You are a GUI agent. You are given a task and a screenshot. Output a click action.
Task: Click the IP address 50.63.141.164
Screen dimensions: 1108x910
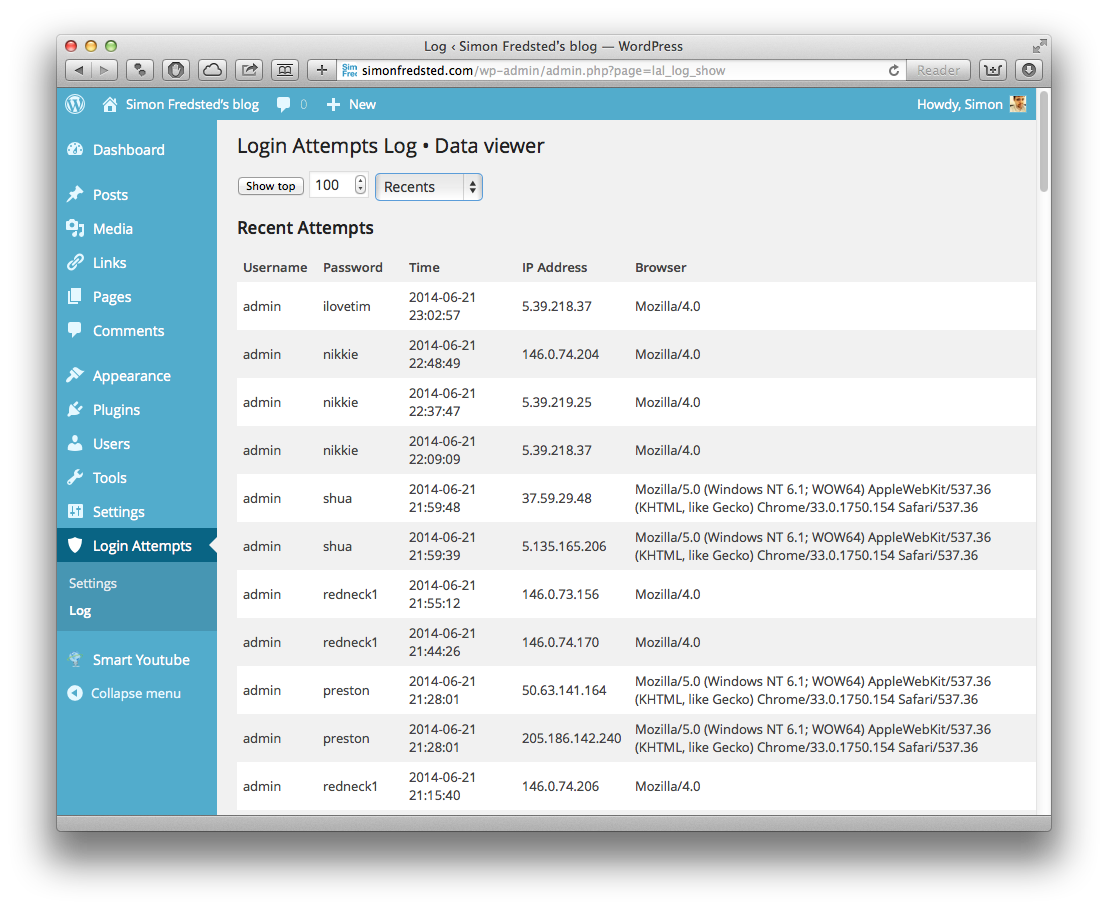564,691
